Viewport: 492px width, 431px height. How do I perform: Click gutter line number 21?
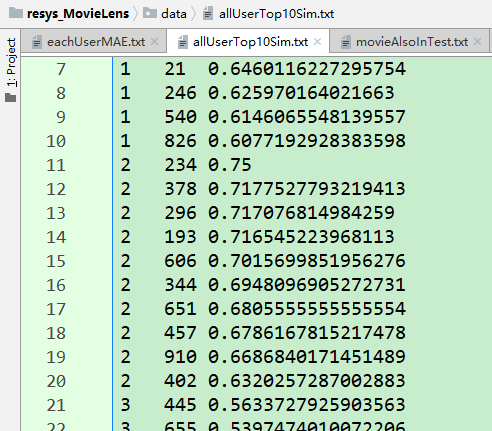click(x=56, y=405)
